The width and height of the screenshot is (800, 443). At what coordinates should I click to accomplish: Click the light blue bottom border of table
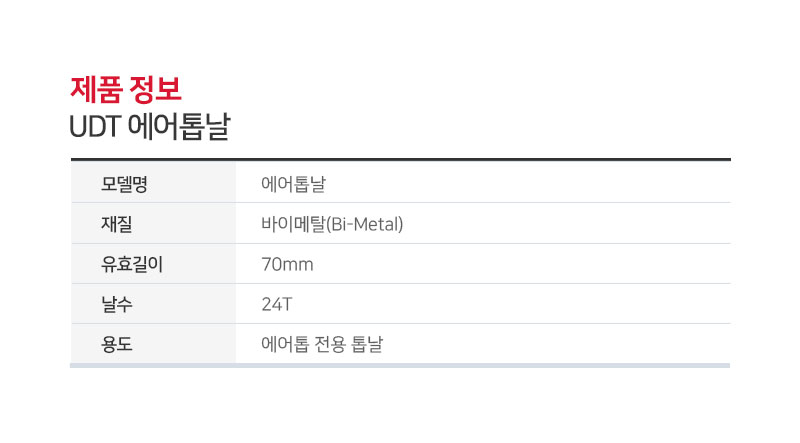coord(400,365)
